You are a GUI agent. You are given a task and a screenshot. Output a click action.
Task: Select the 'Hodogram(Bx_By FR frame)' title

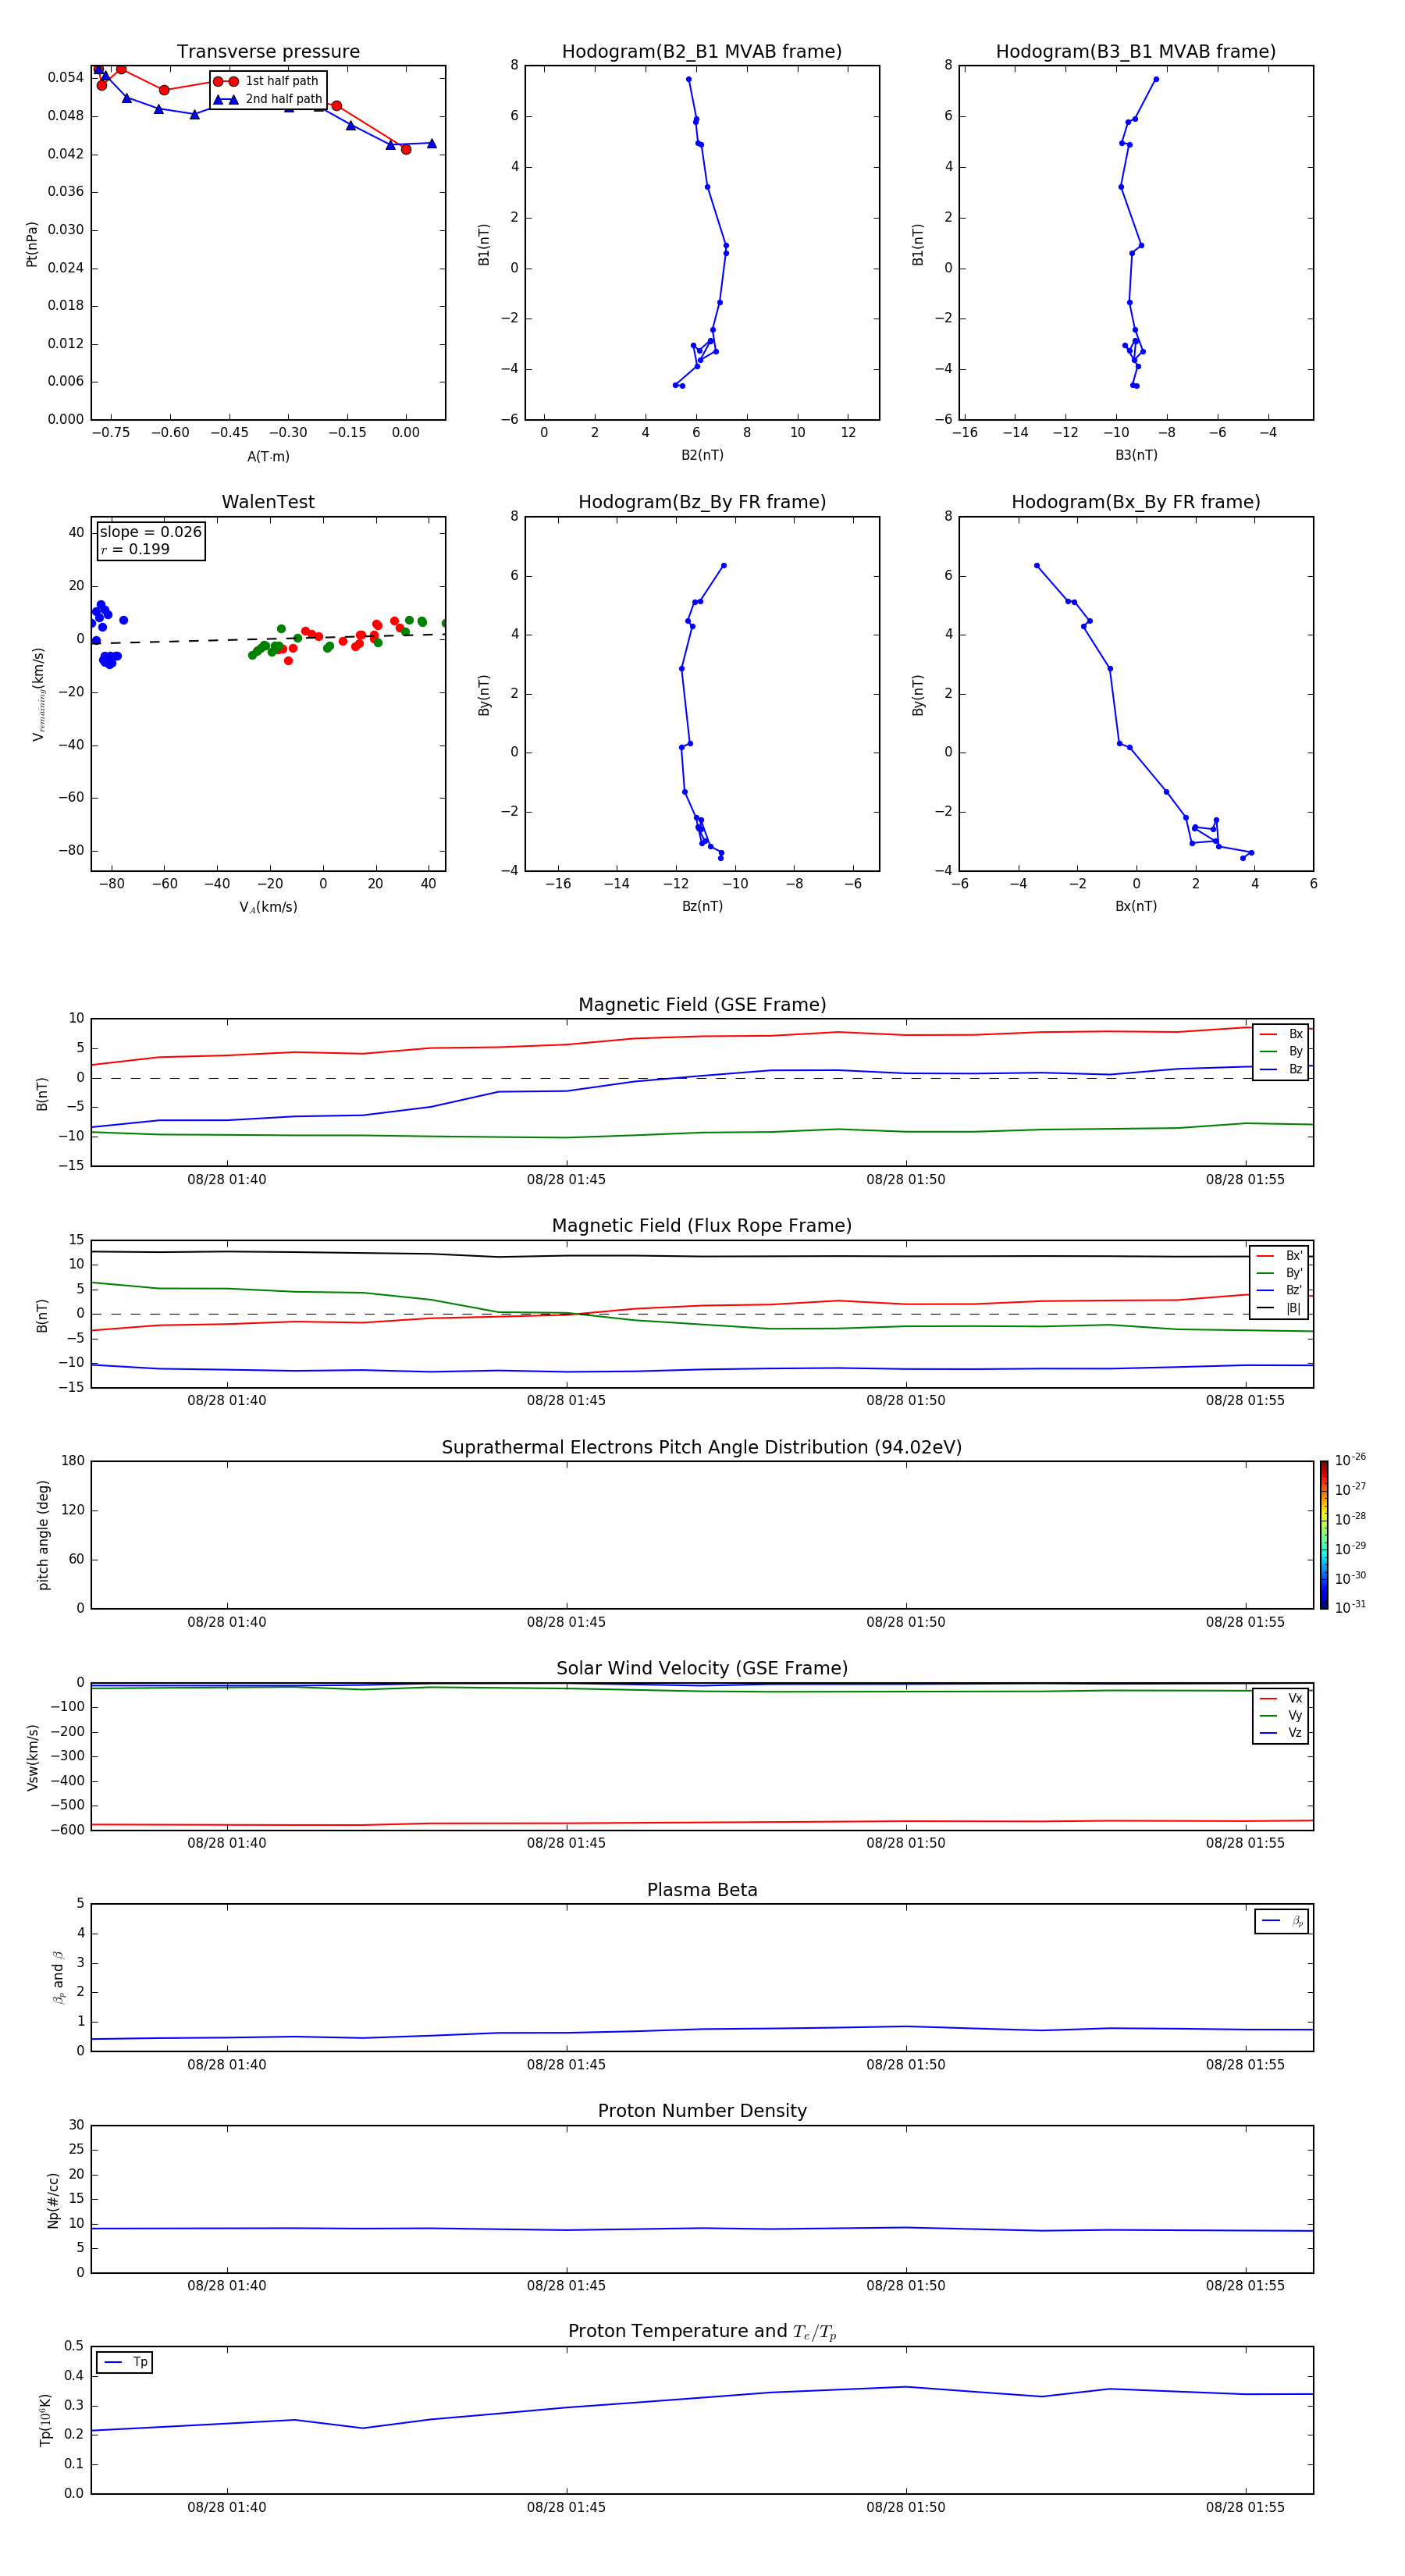(1136, 502)
